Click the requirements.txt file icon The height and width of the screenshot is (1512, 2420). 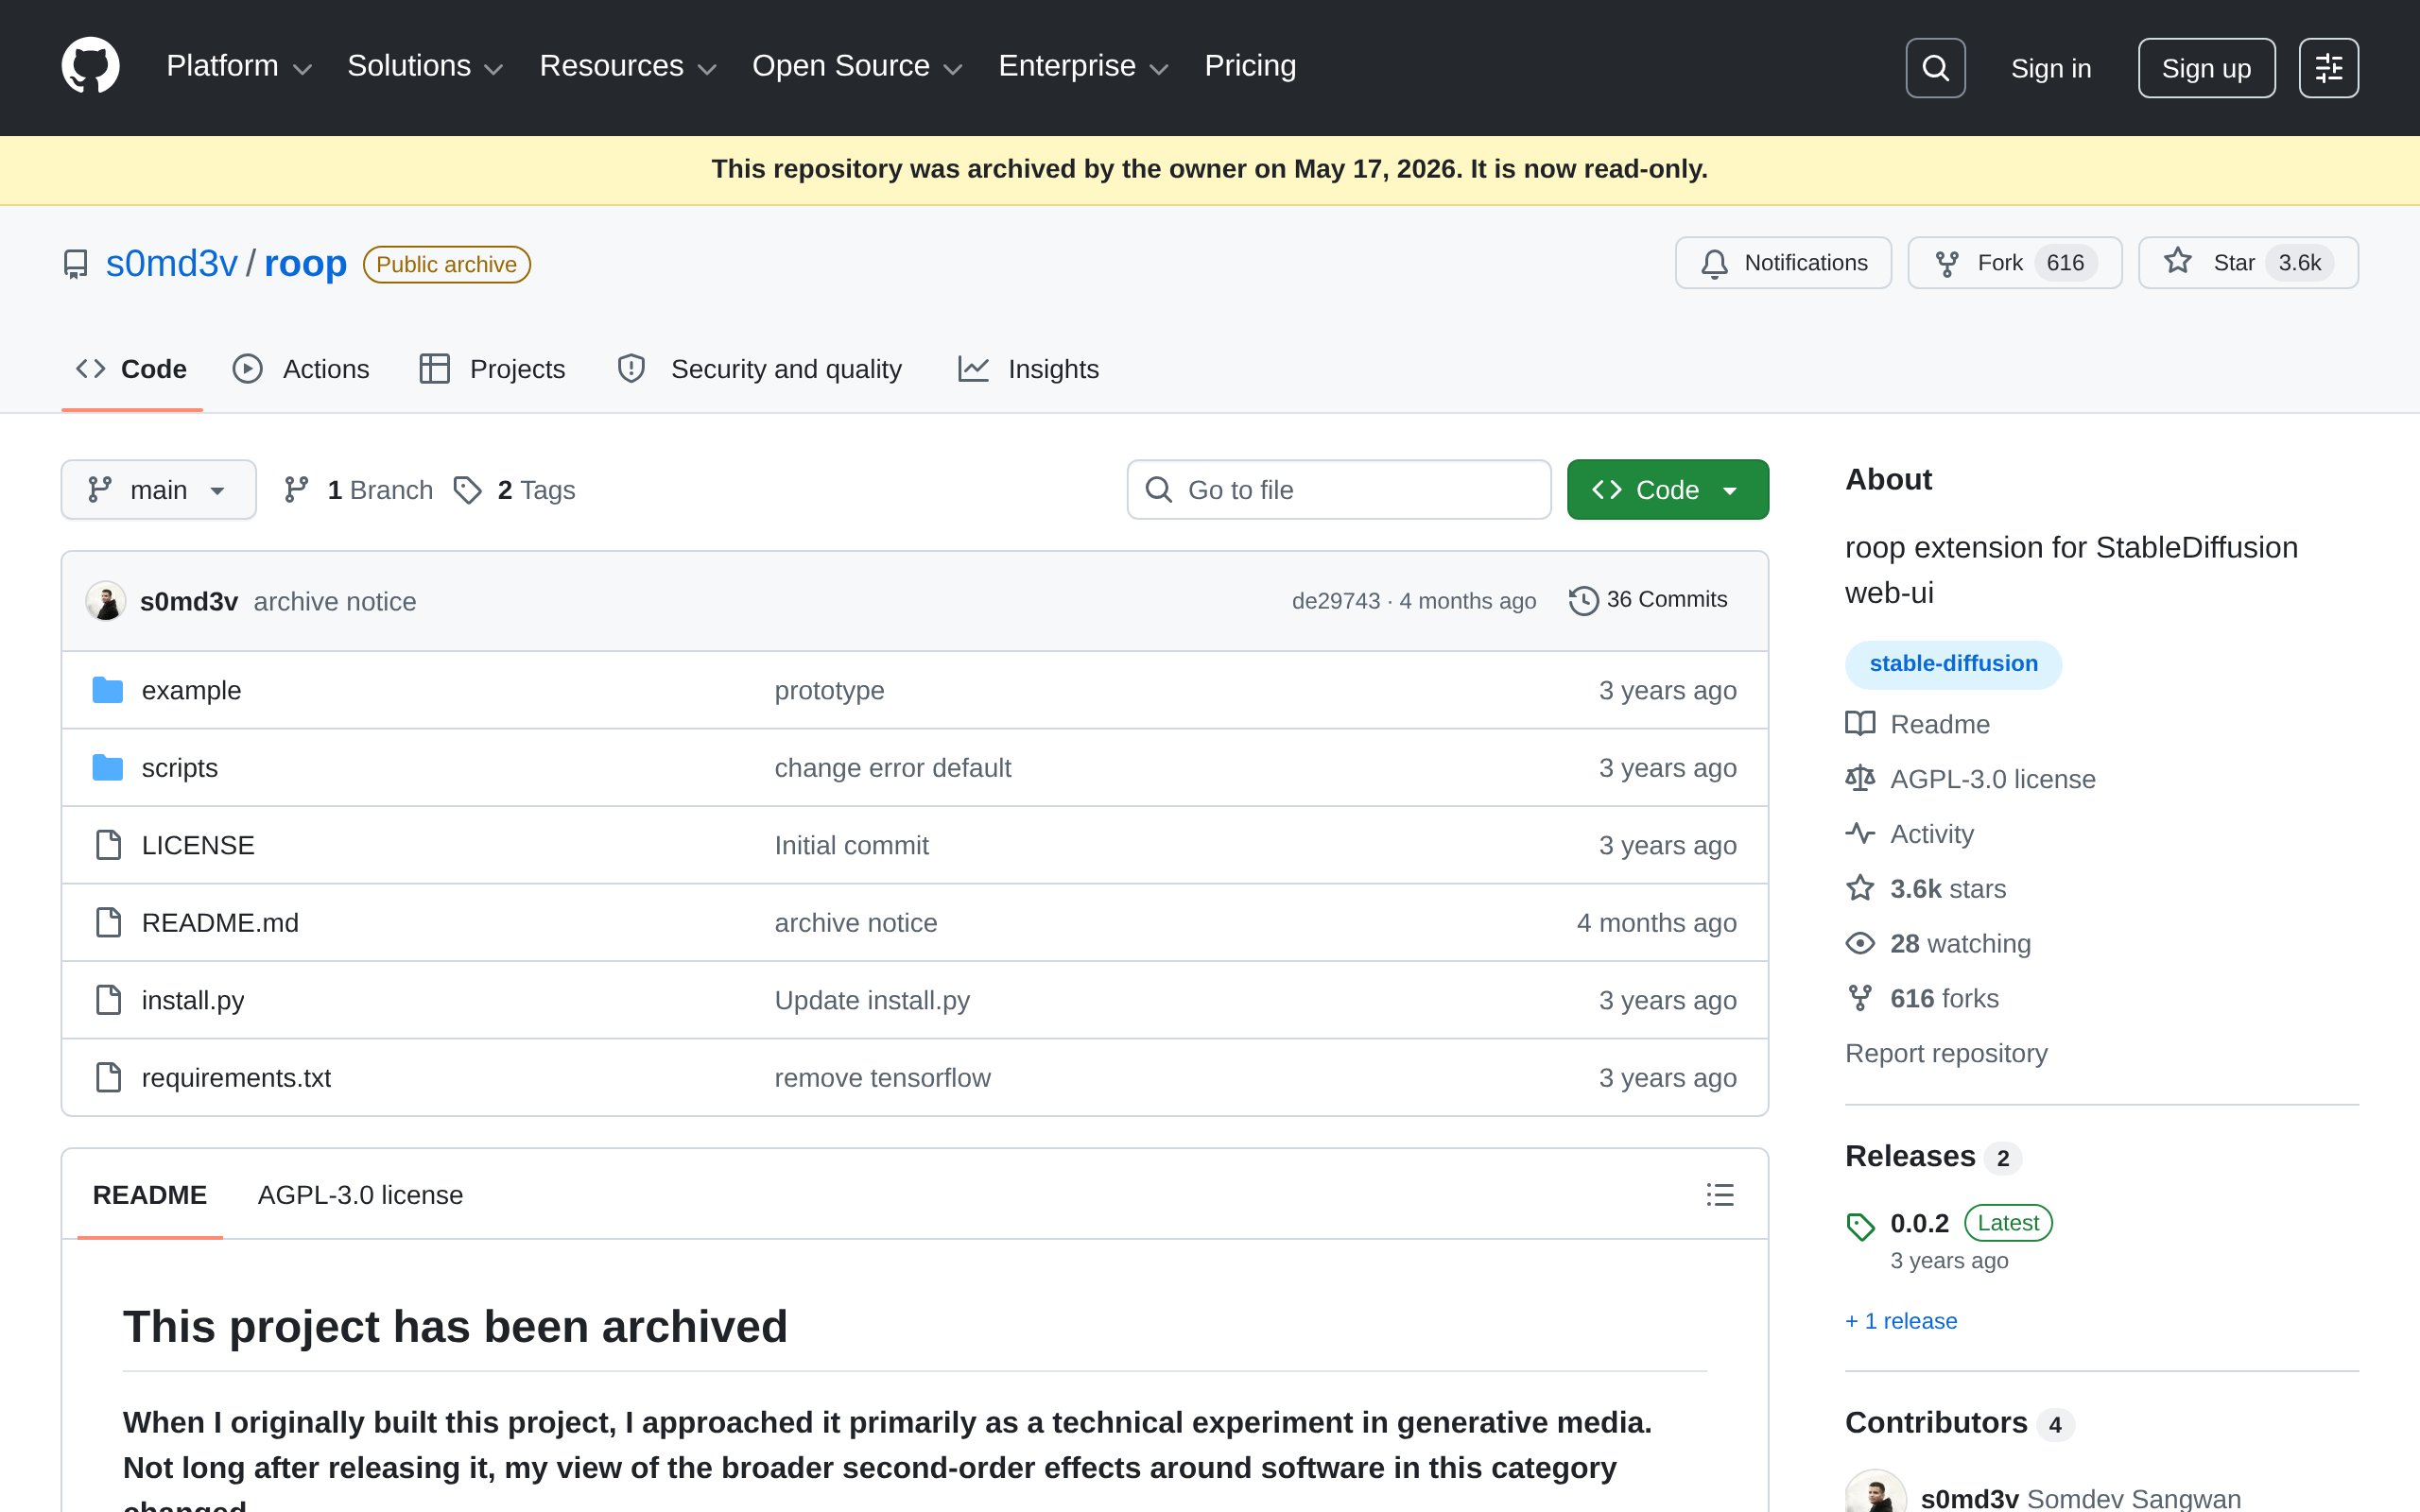click(x=108, y=1077)
